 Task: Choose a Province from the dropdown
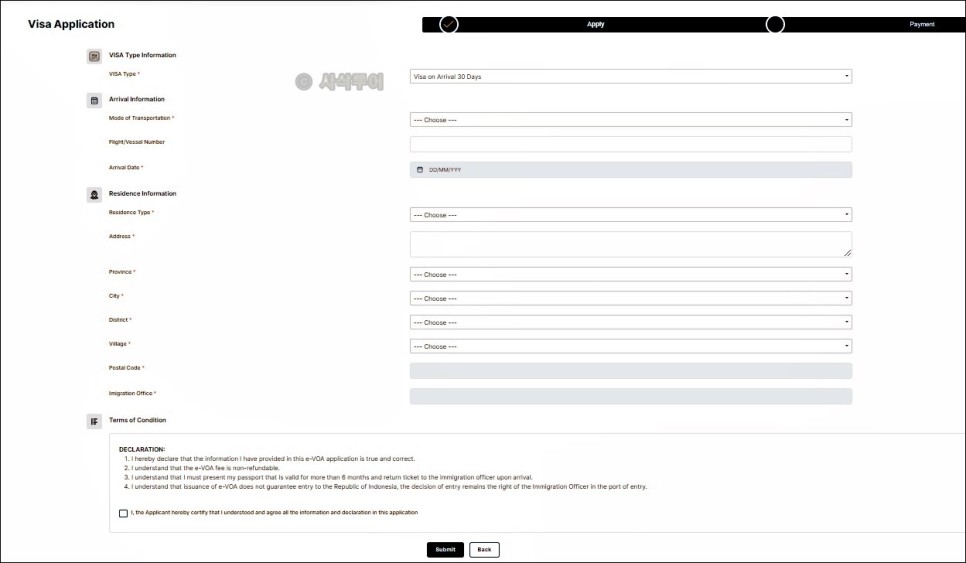(x=631, y=274)
